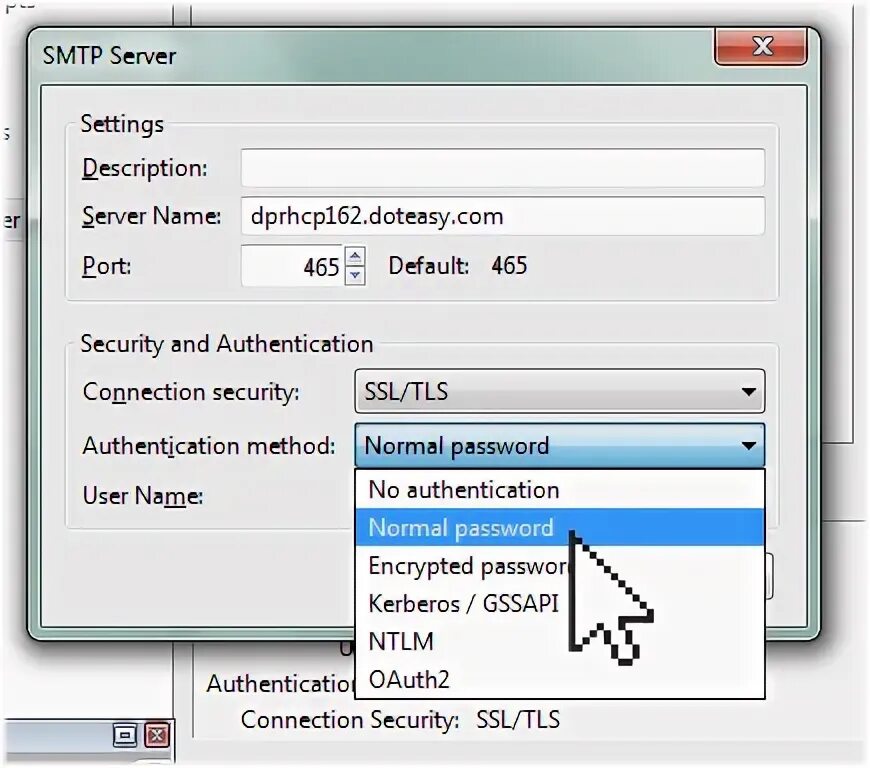
Task: Click the Server Name field
Action: coord(503,216)
